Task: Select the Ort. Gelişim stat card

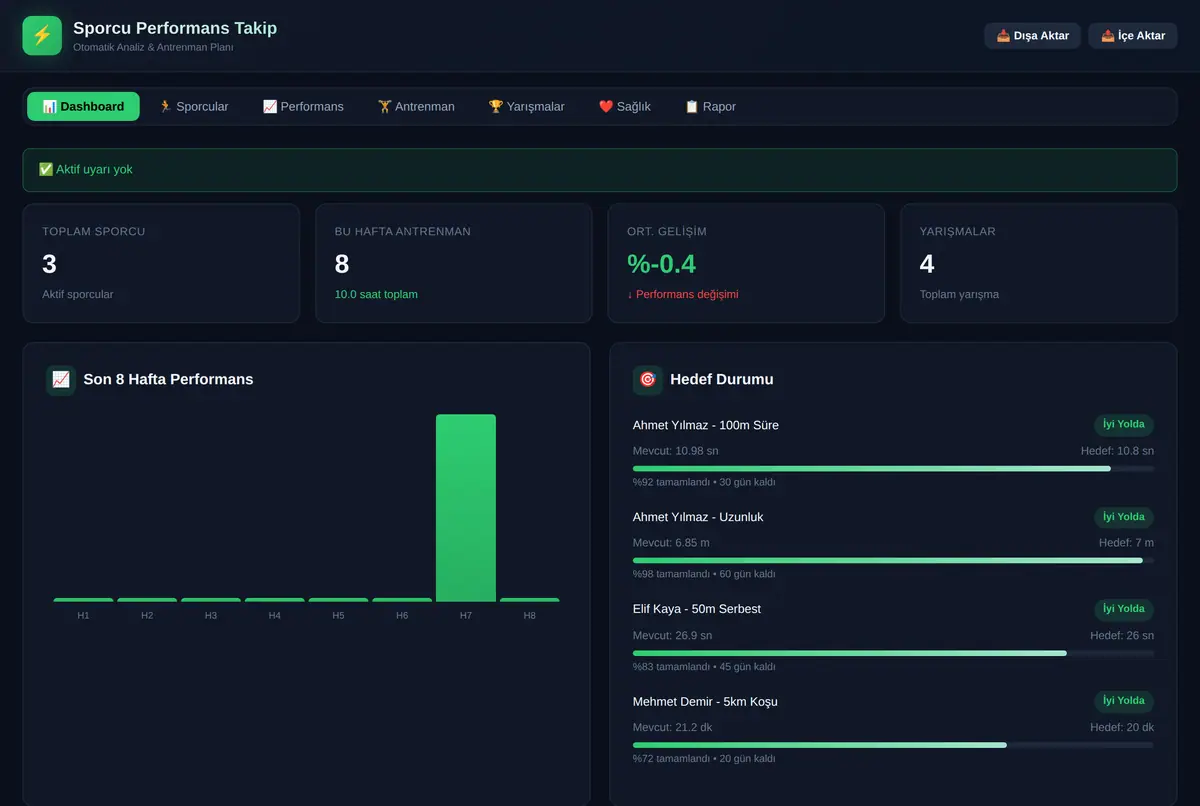Action: pyautogui.click(x=746, y=263)
